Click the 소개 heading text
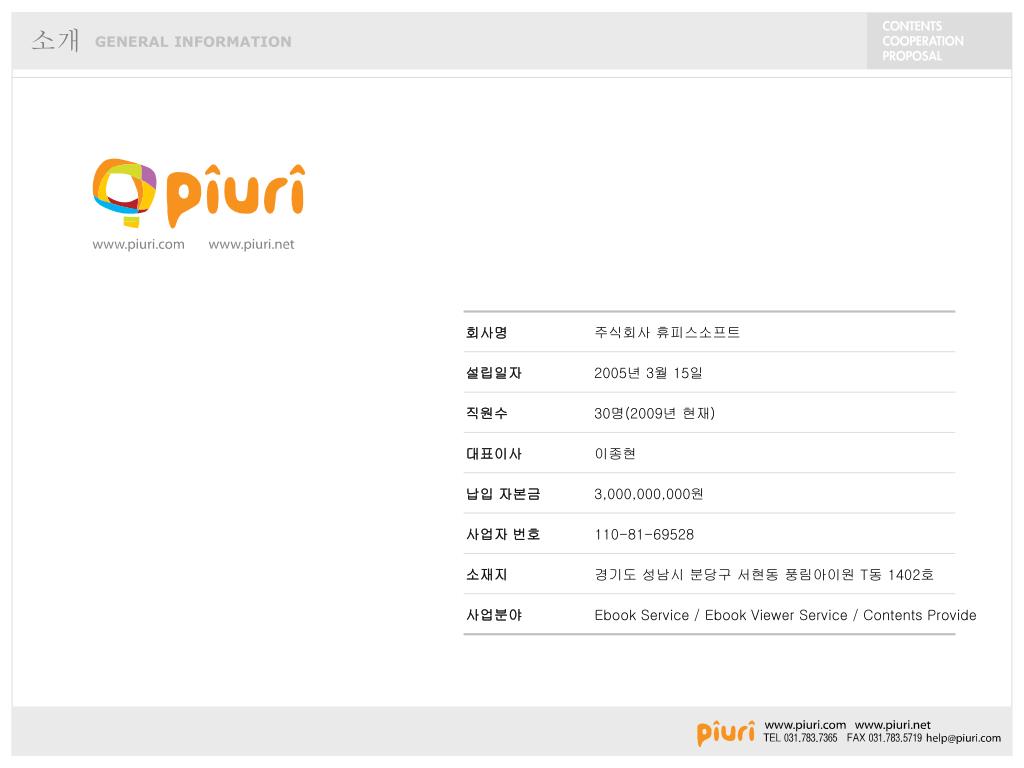Viewport: 1024px width, 768px height. [x=56, y=40]
